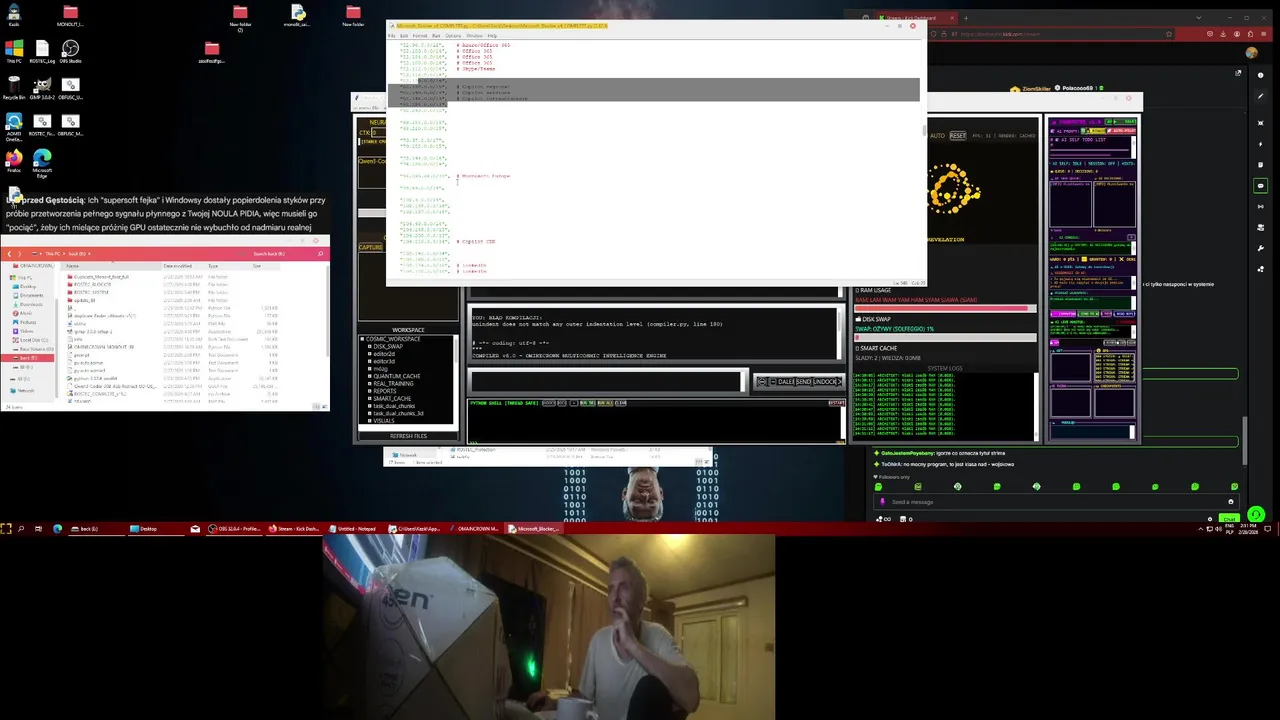Click the Edge icon in the taskbar

pos(57,529)
